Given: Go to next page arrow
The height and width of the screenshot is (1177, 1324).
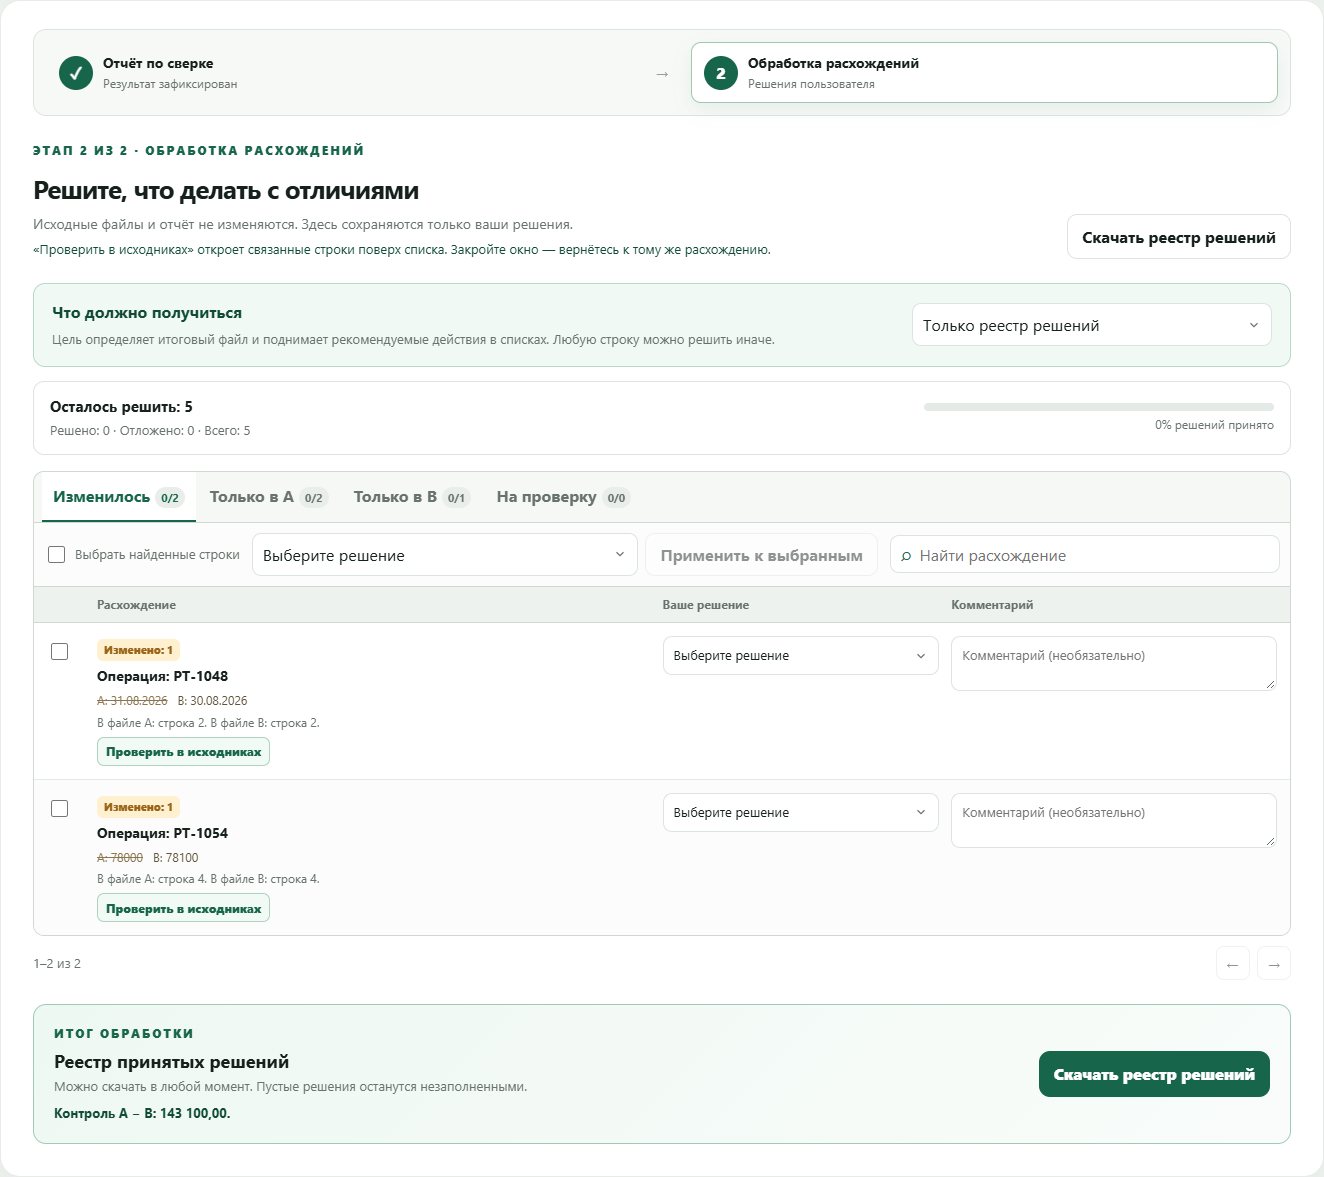Looking at the screenshot, I should [x=1274, y=964].
